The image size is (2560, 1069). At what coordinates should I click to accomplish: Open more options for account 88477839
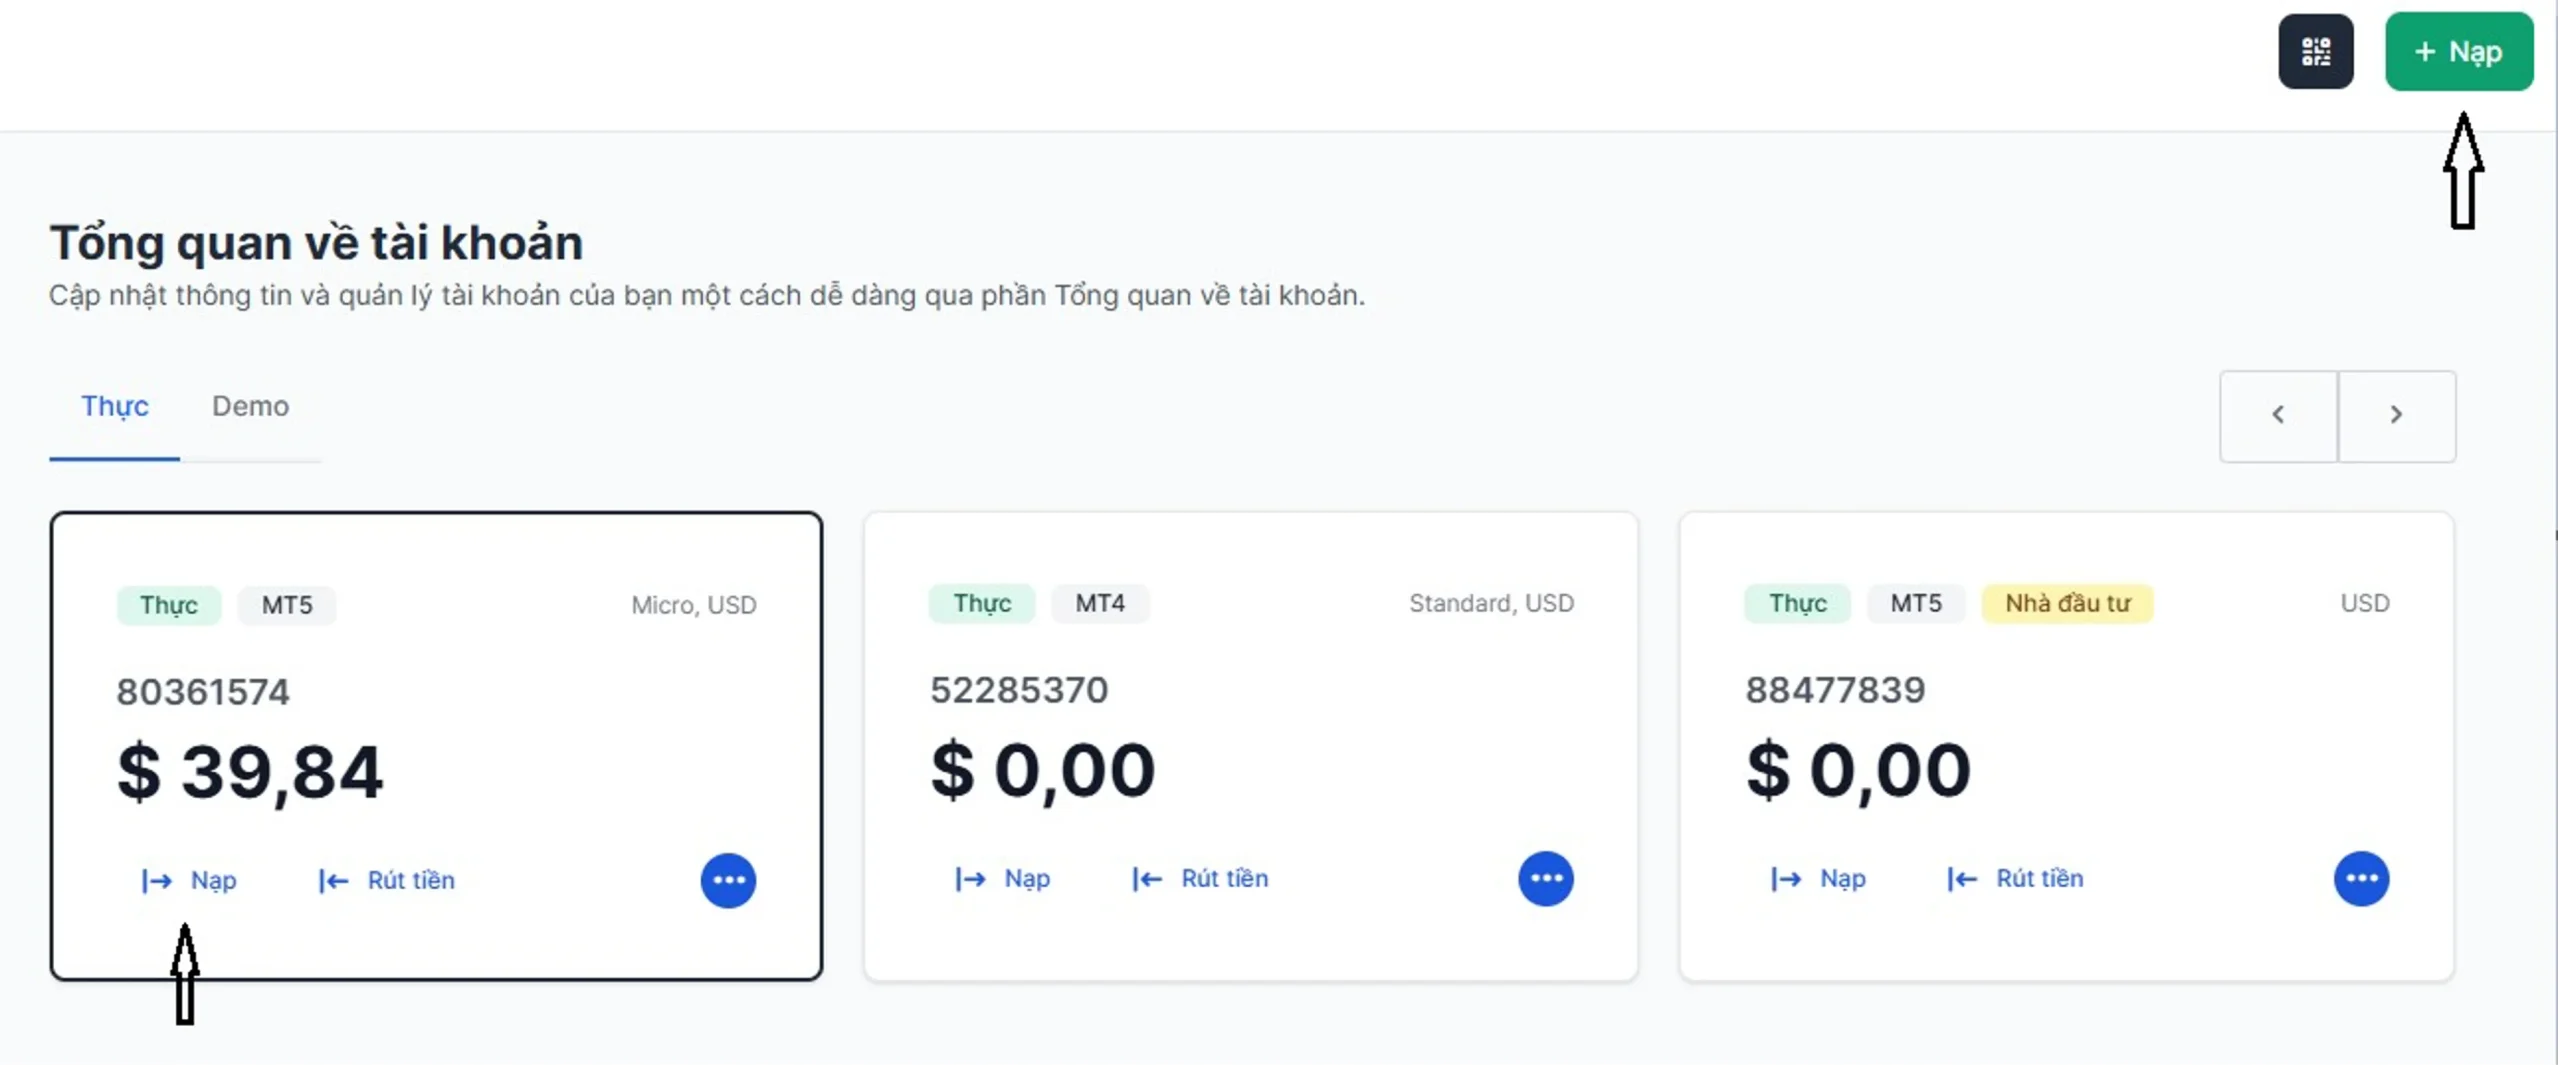coord(2361,878)
